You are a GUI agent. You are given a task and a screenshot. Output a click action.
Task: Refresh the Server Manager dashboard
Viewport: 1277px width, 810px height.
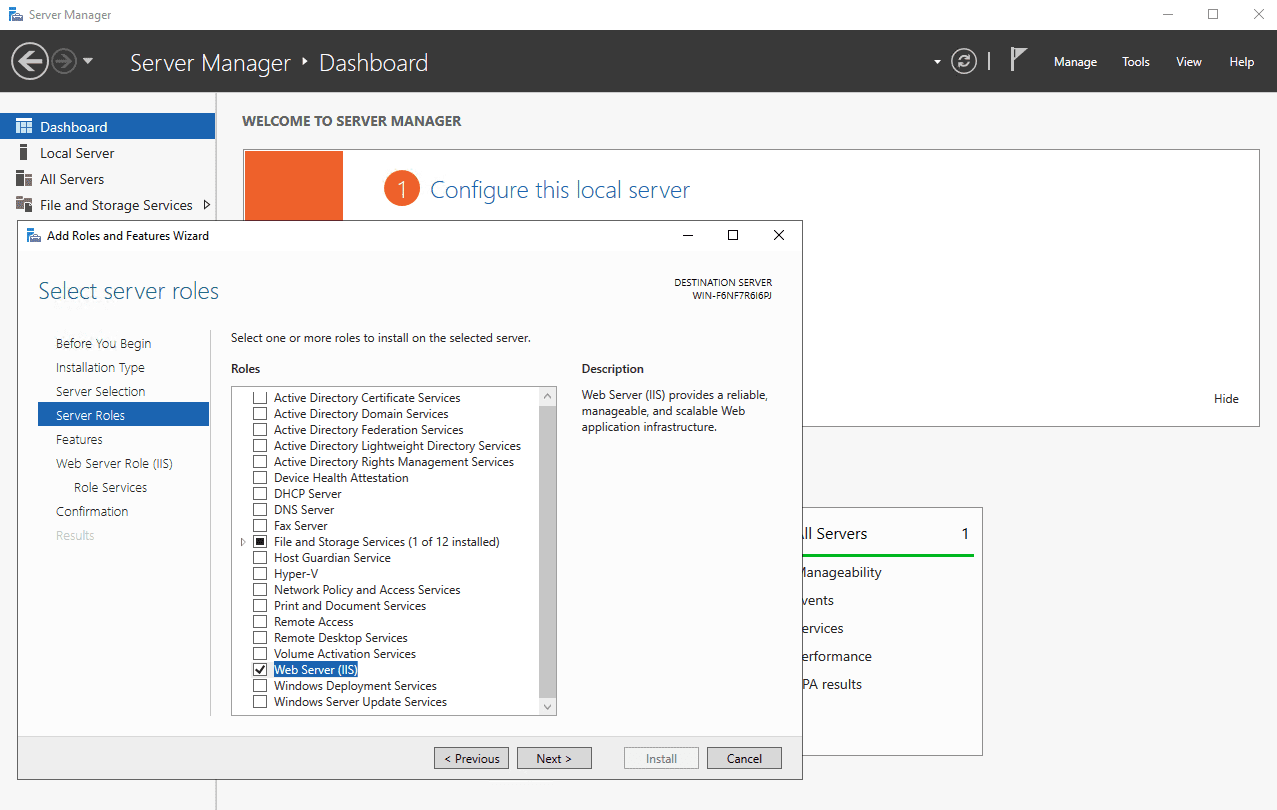click(x=963, y=62)
